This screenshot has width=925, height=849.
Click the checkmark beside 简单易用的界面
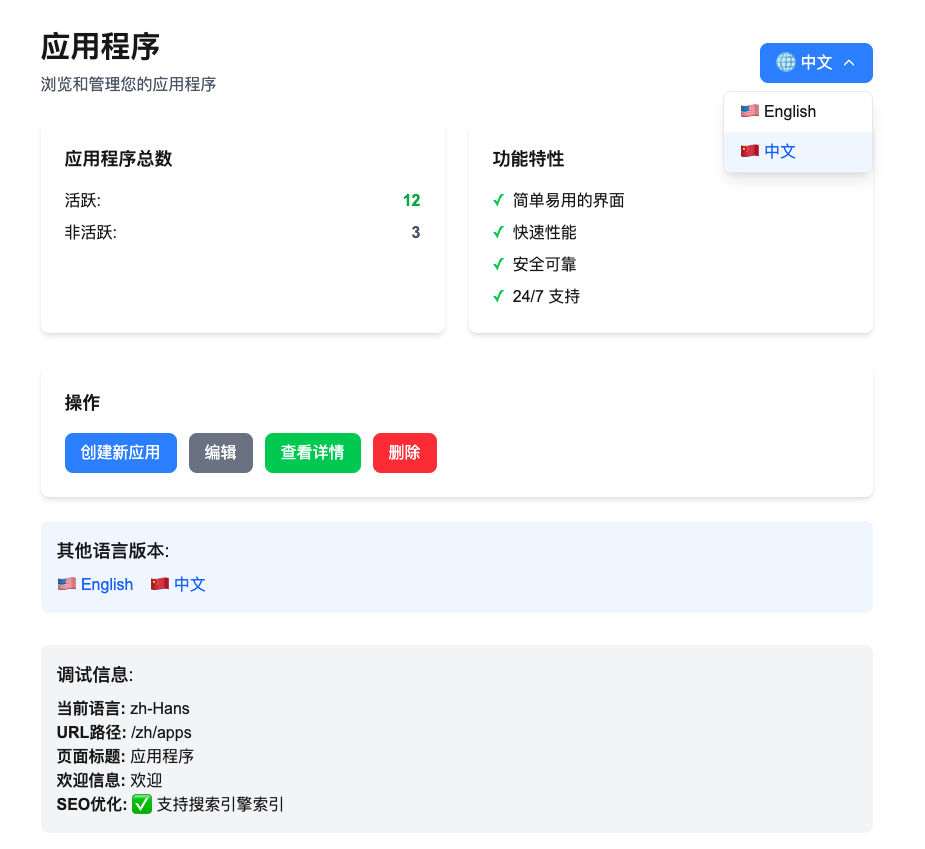click(x=498, y=201)
